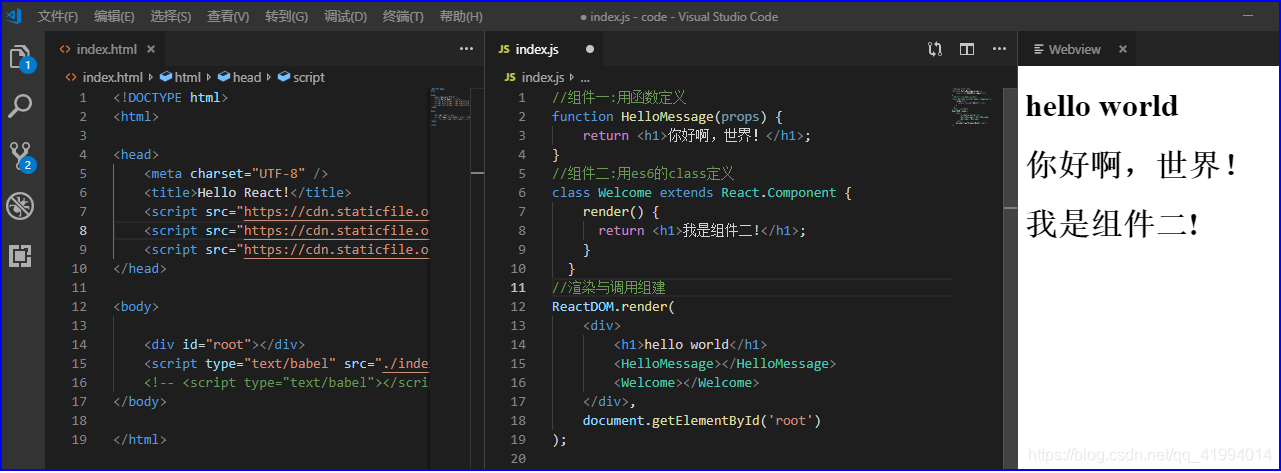Click the <title>Hello React!</title> line
The height and width of the screenshot is (473, 1281).
point(248,193)
